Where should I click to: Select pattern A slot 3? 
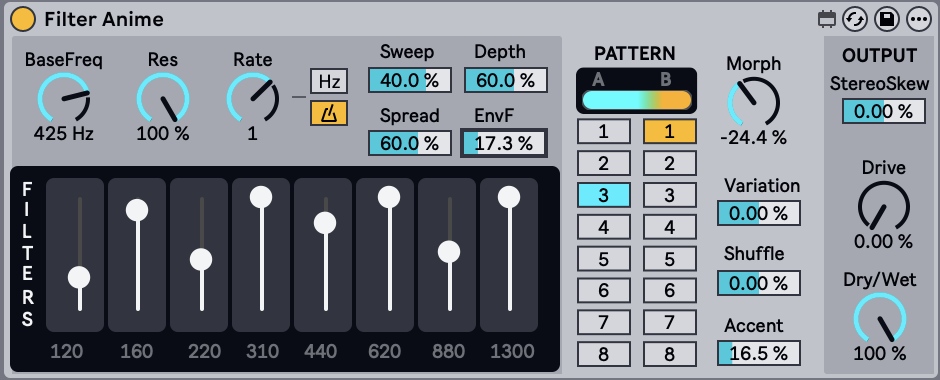pos(604,195)
